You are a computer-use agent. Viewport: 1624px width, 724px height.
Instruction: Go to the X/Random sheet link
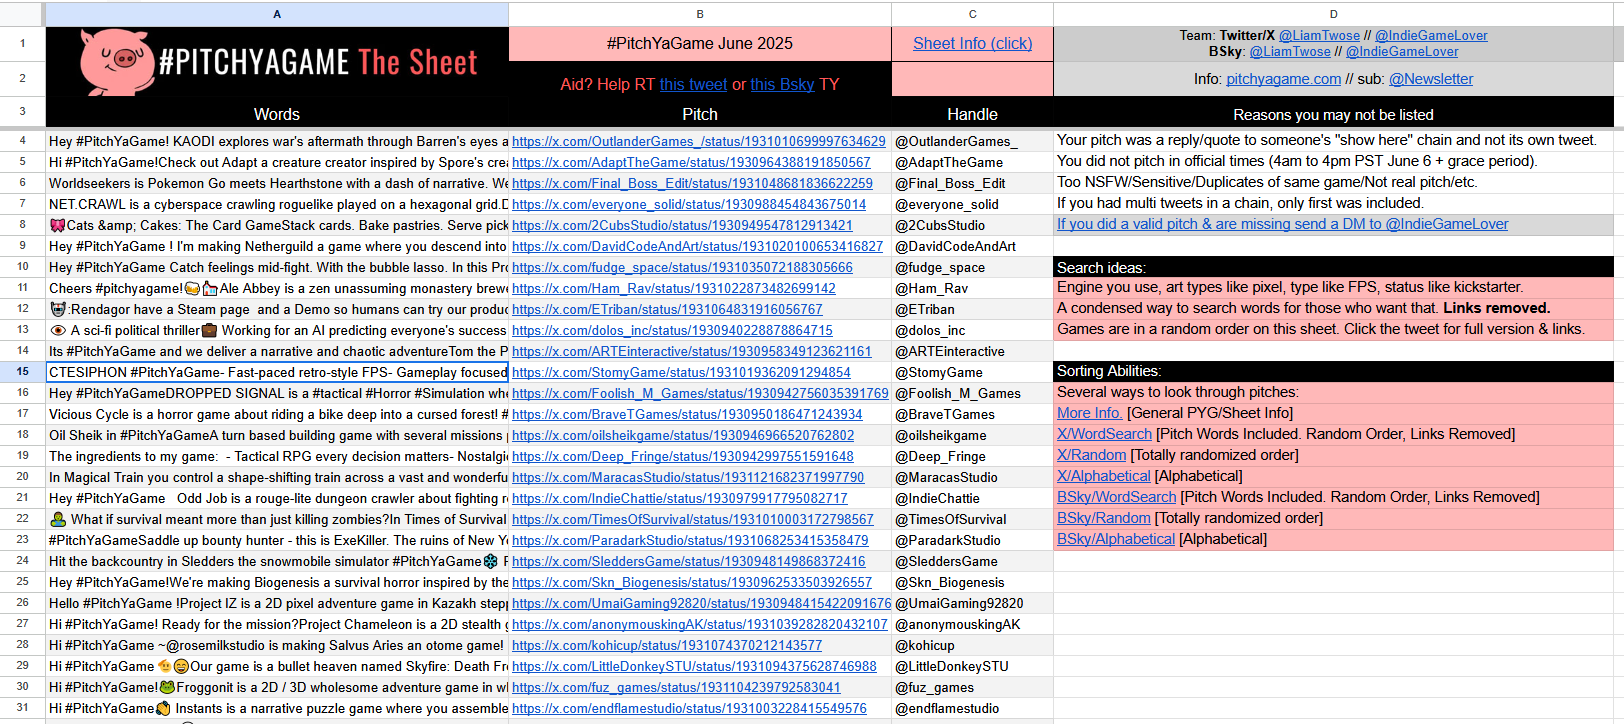click(1091, 455)
